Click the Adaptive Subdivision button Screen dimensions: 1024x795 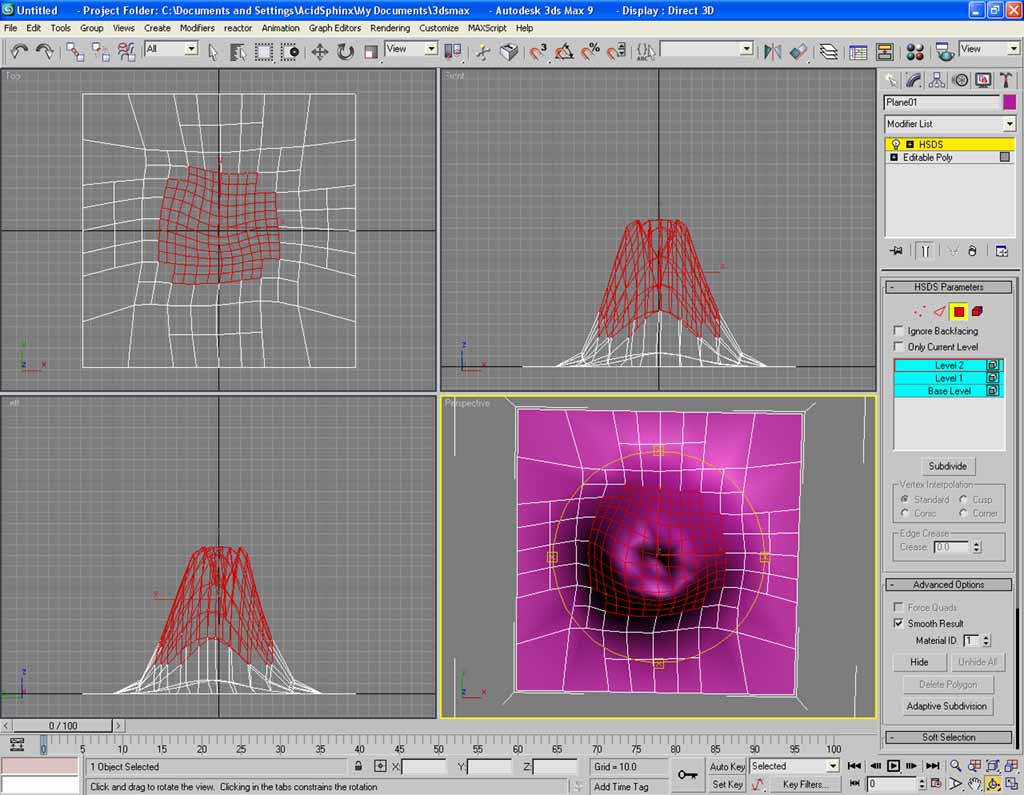pos(947,706)
